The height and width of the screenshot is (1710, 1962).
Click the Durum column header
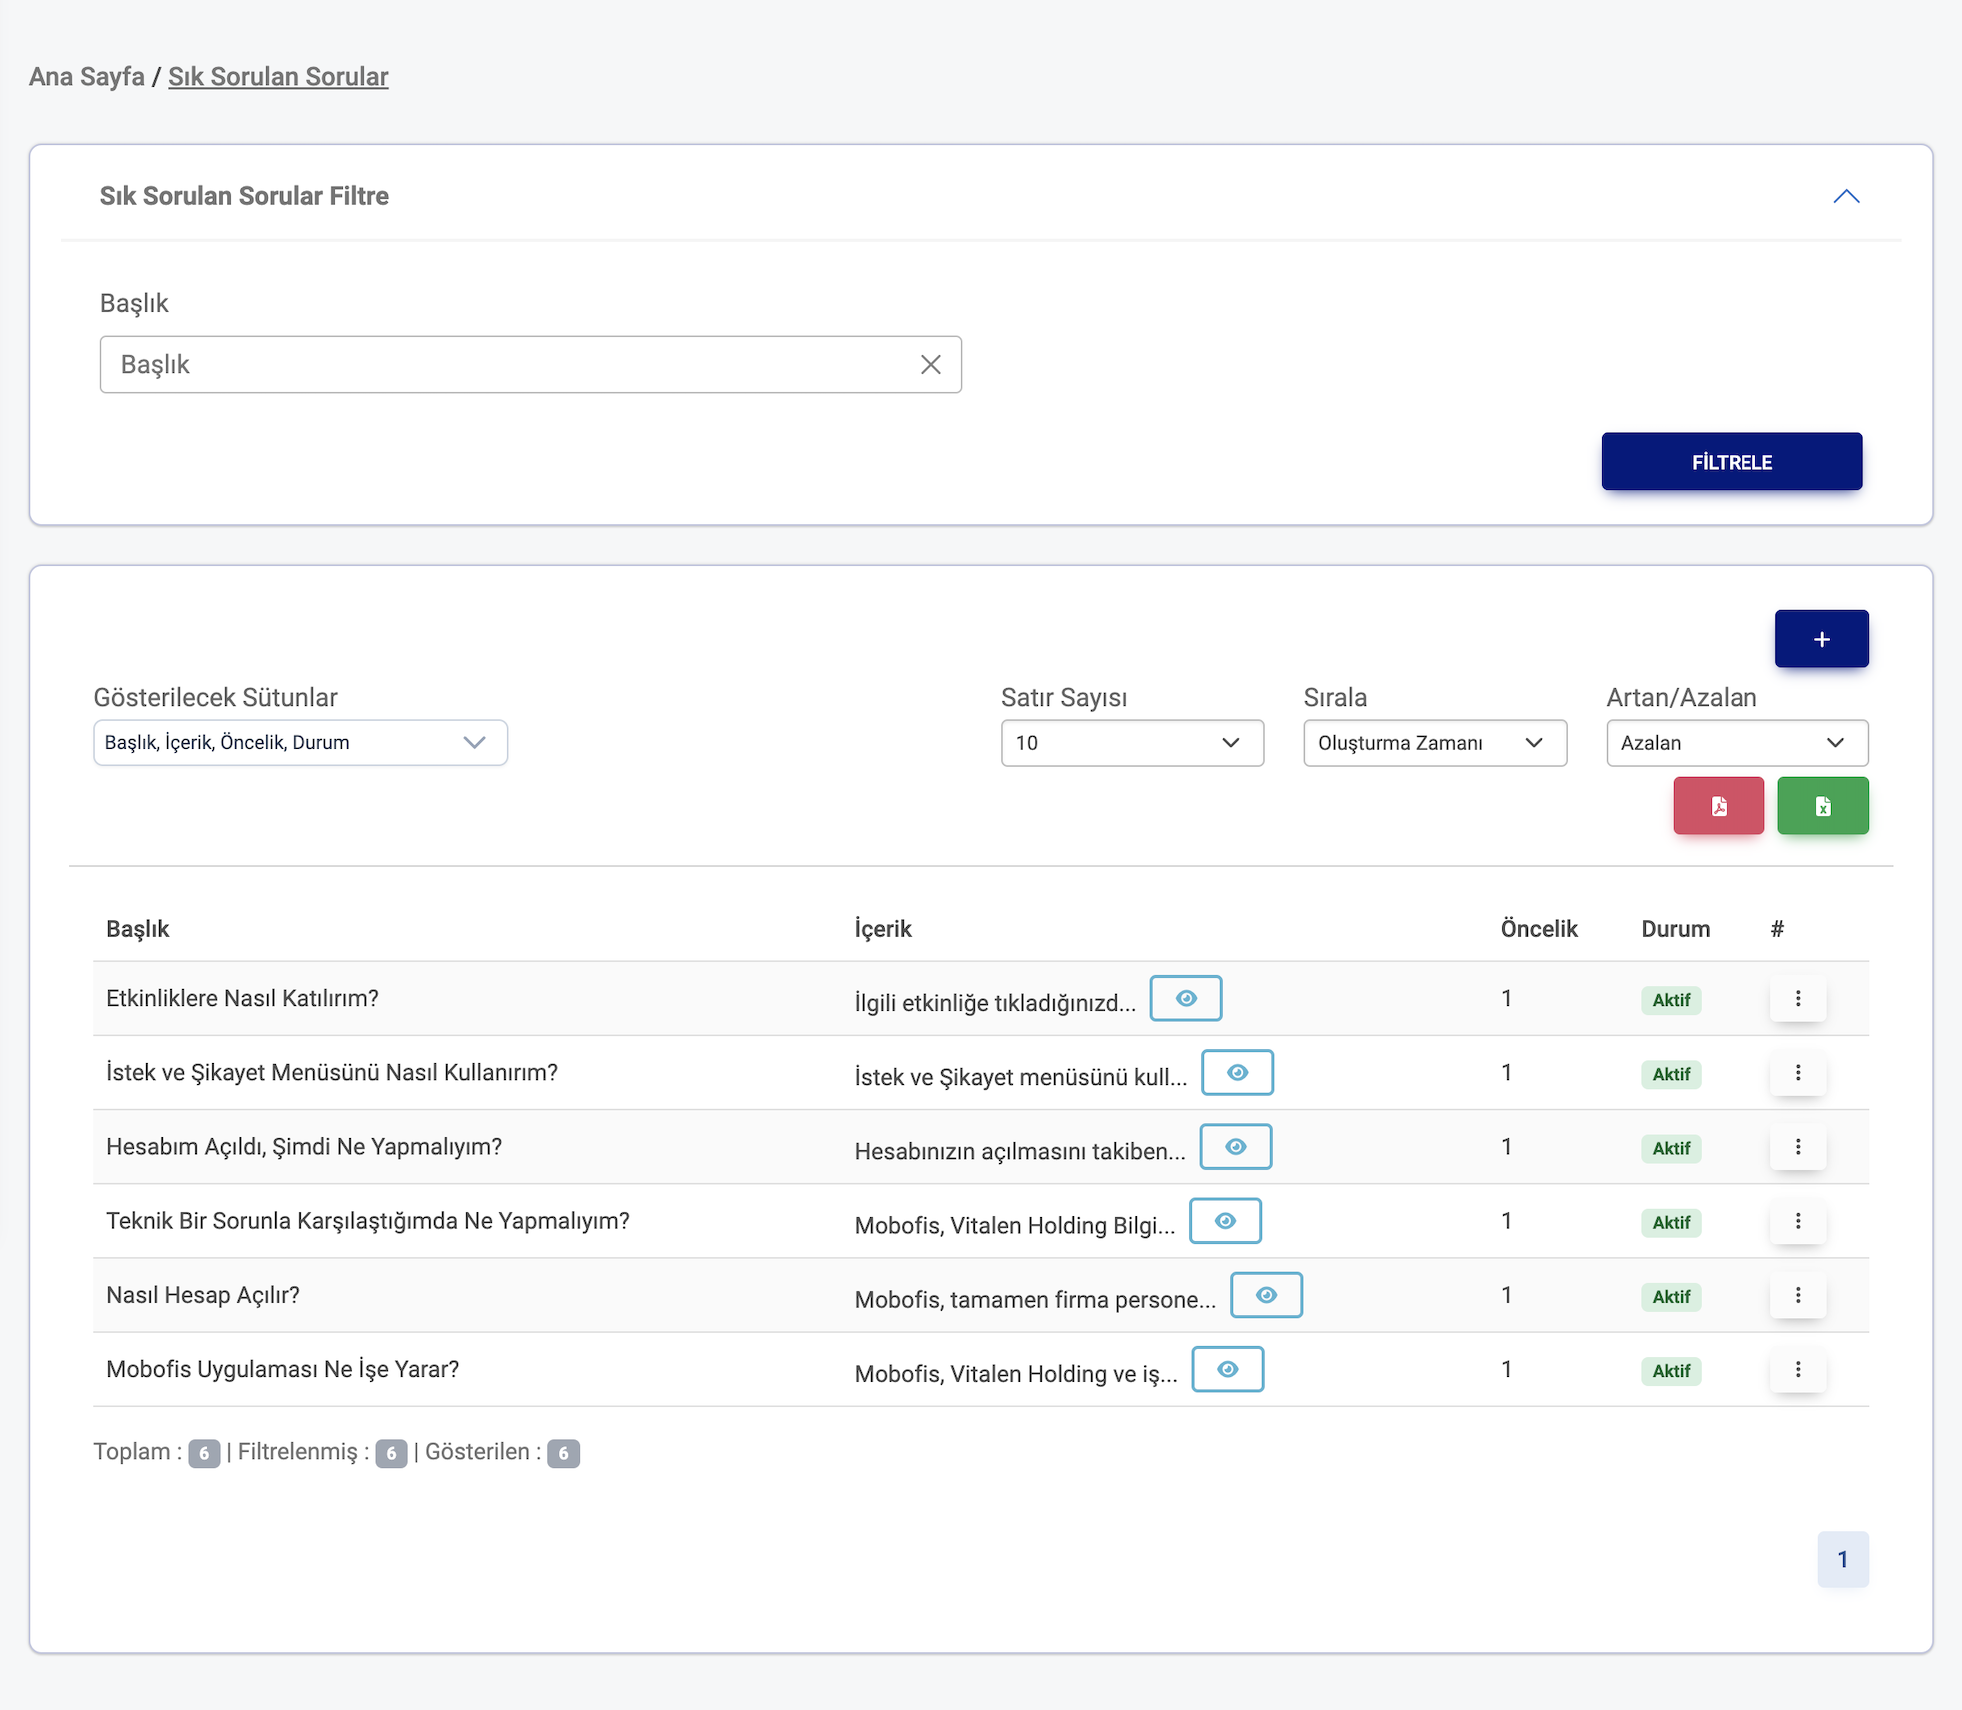(x=1675, y=929)
